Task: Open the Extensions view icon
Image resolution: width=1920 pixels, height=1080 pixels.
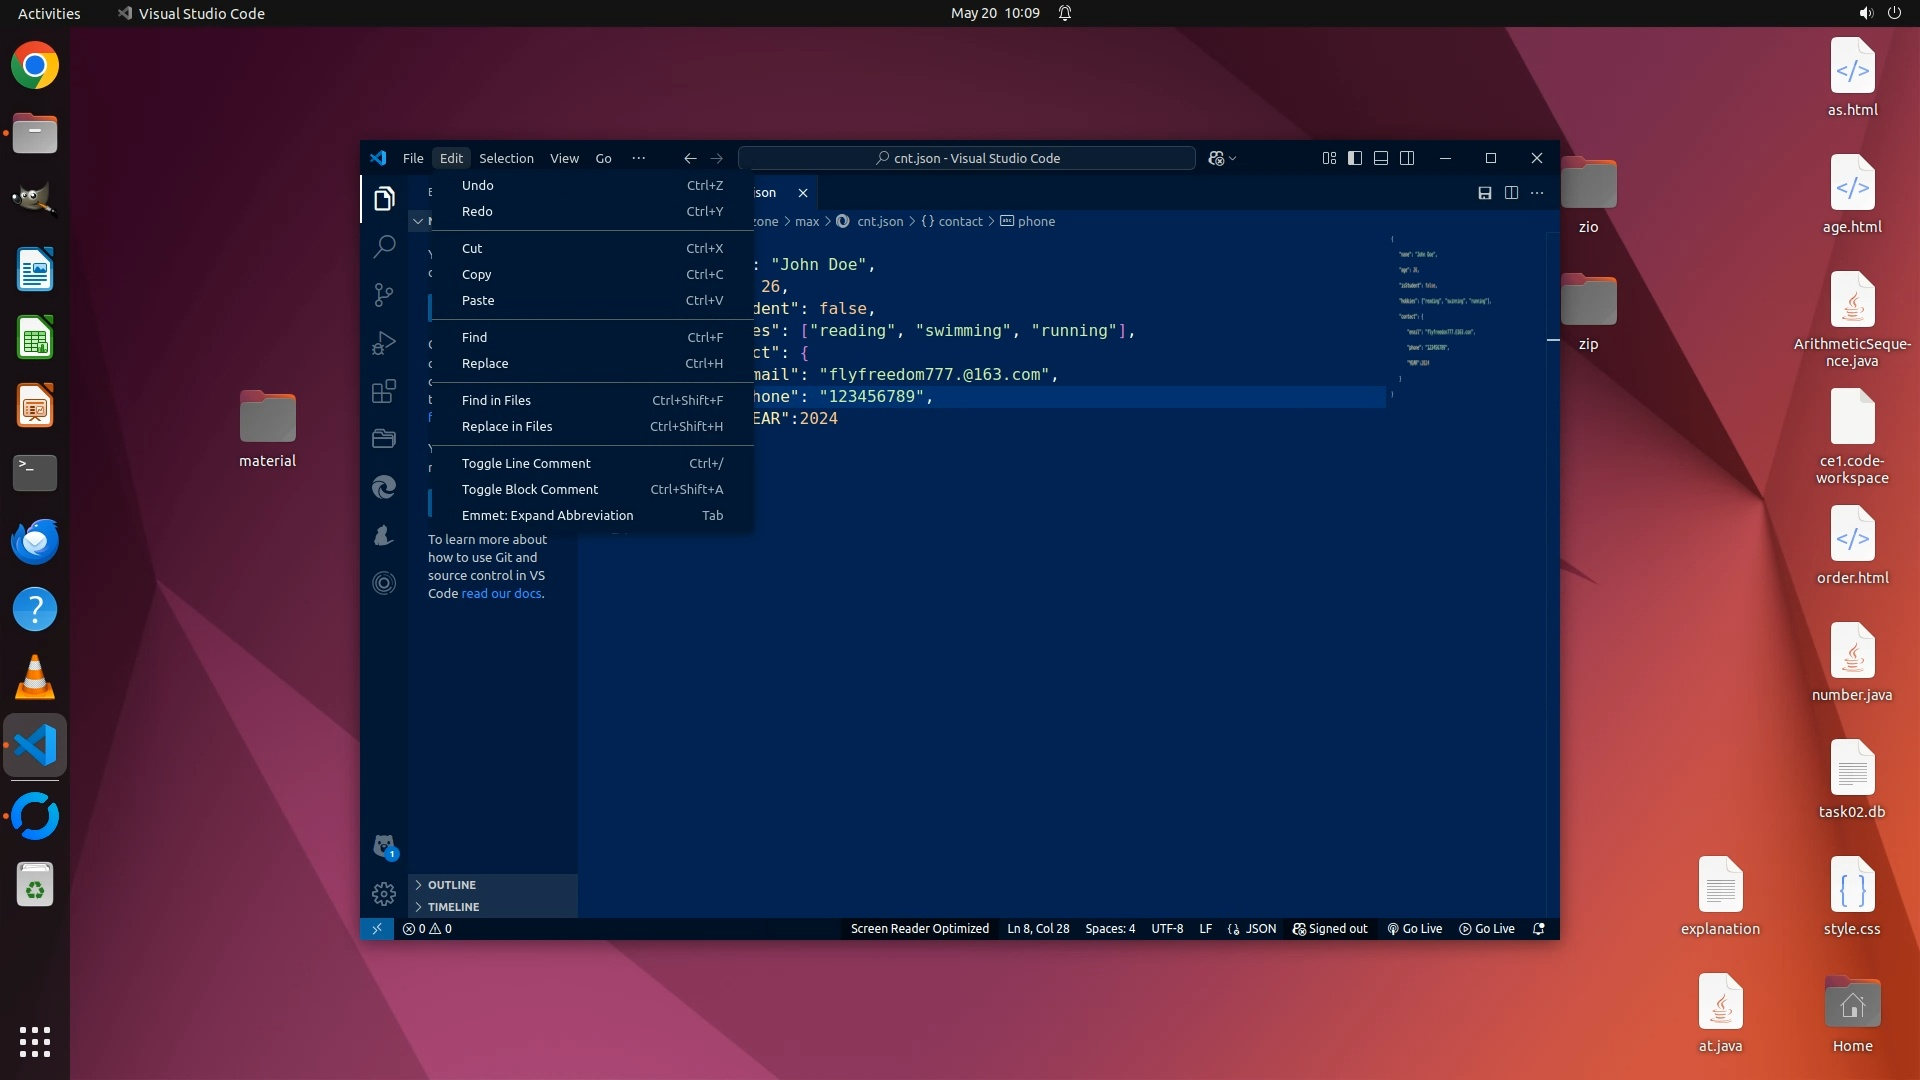Action: pyautogui.click(x=384, y=391)
